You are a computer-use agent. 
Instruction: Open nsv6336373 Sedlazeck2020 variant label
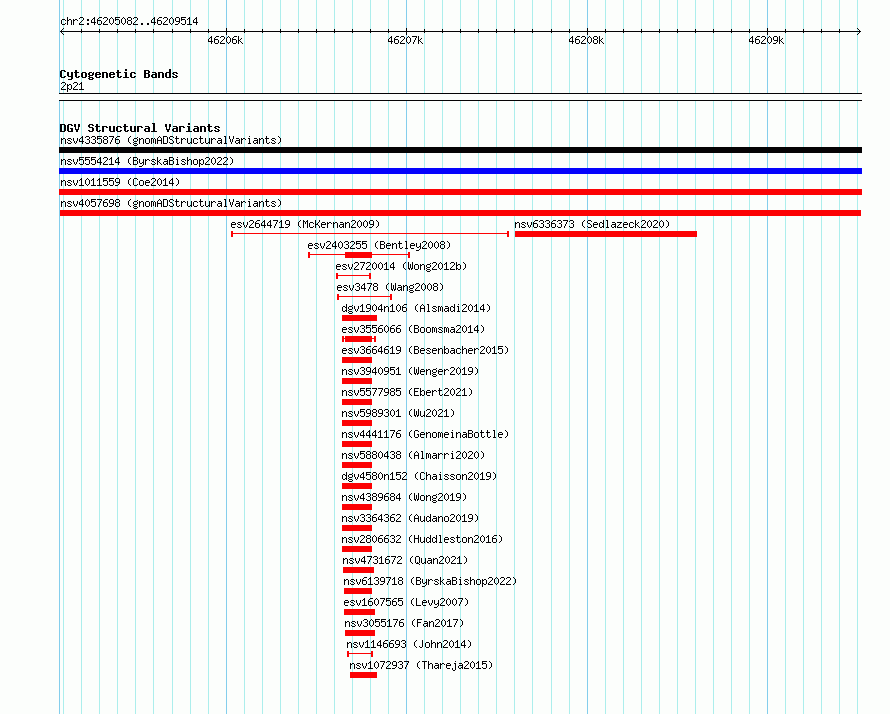pyautogui.click(x=592, y=224)
